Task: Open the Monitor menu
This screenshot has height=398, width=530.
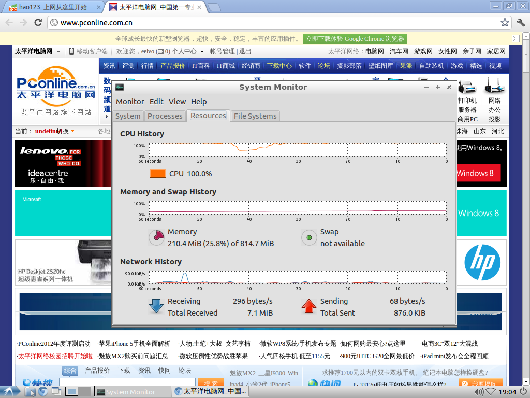Action: [130, 101]
